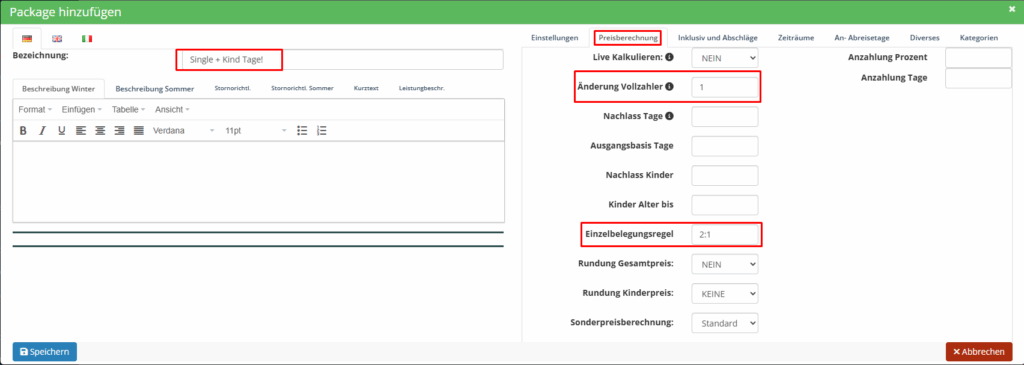Select Stornorichtl. Sommer tab
The height and width of the screenshot is (365, 1024).
point(302,88)
